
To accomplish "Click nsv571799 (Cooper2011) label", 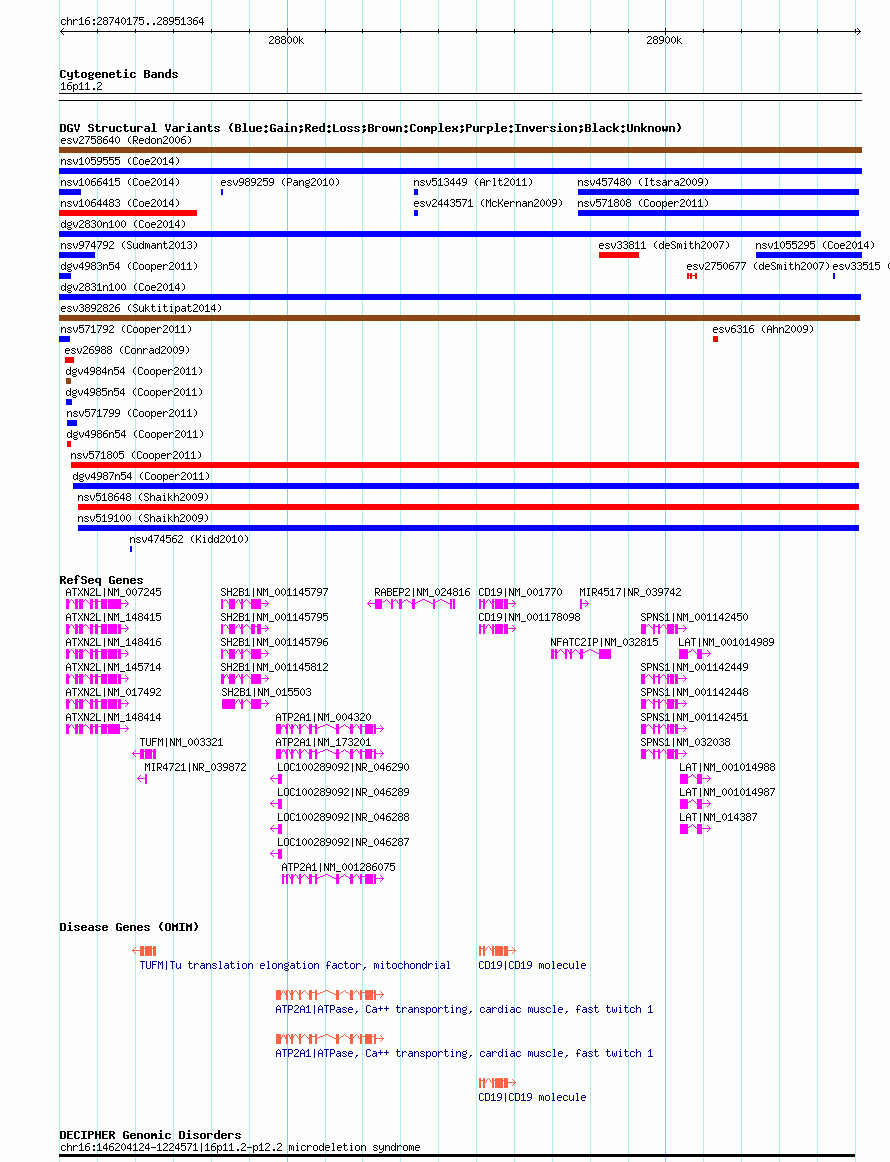I will pos(132,413).
